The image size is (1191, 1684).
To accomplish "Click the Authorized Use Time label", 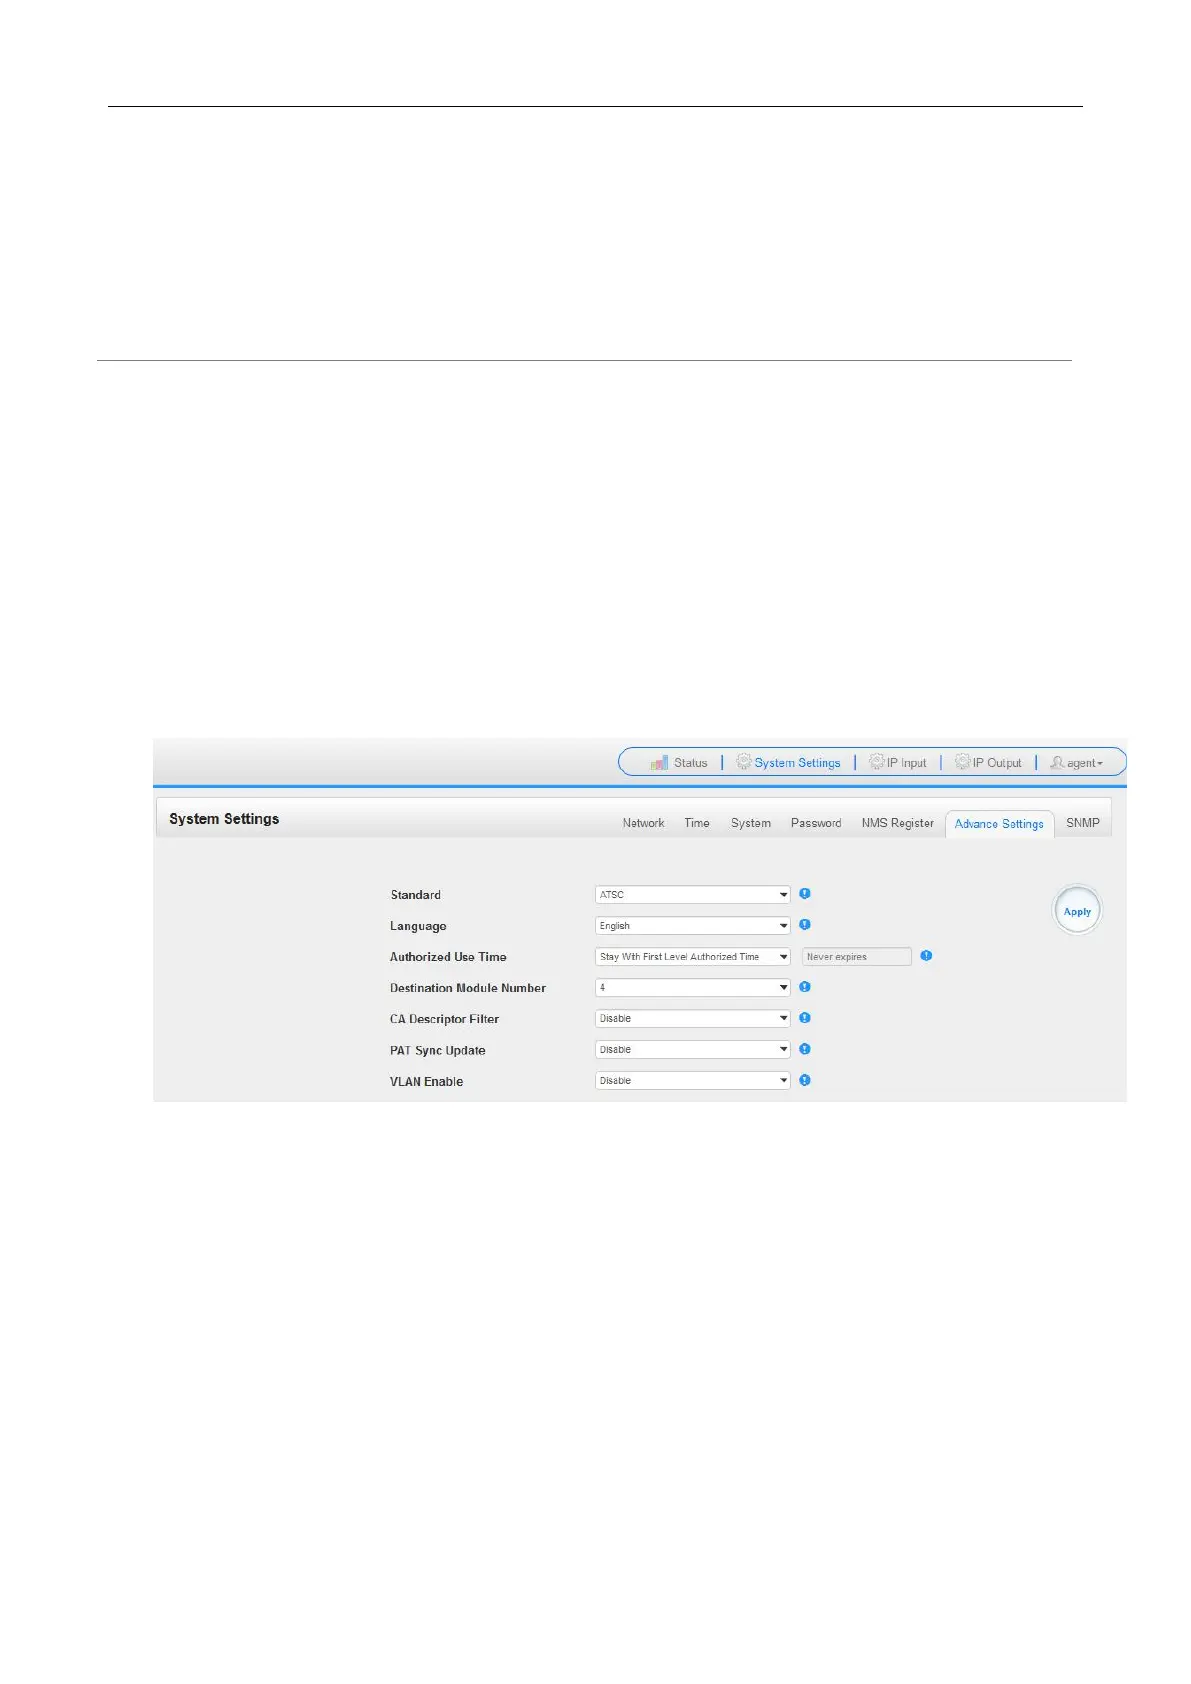I will click(448, 957).
